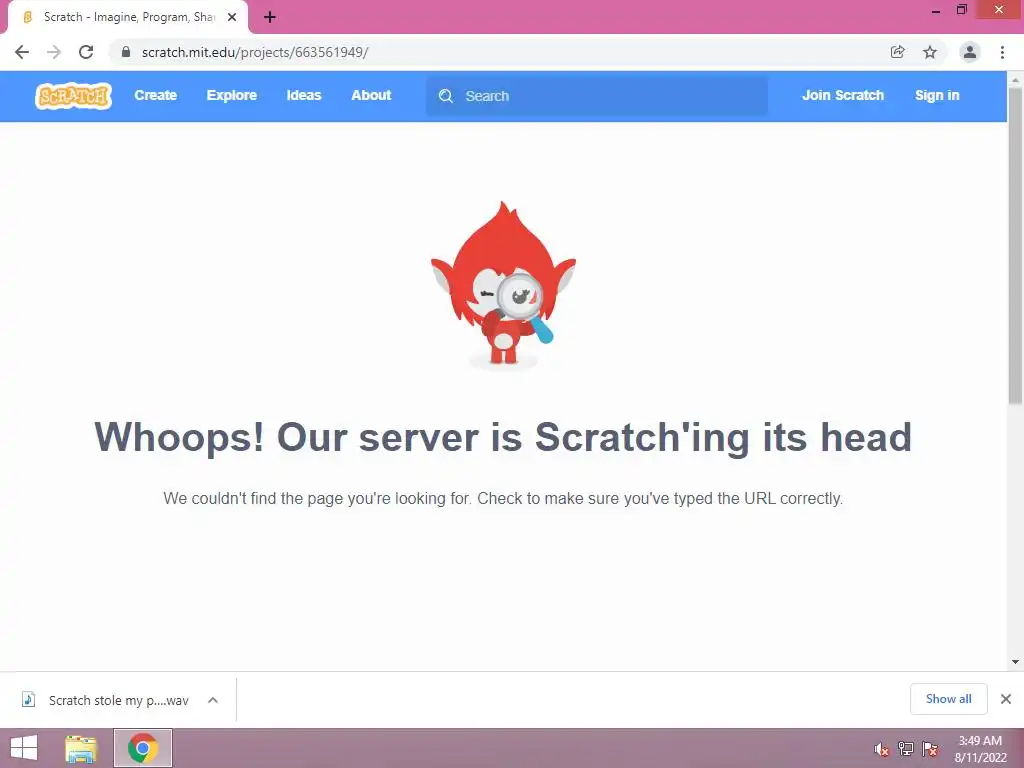Image resolution: width=1024 pixels, height=768 pixels.
Task: Reload the page with the refresh icon
Action: pos(86,52)
